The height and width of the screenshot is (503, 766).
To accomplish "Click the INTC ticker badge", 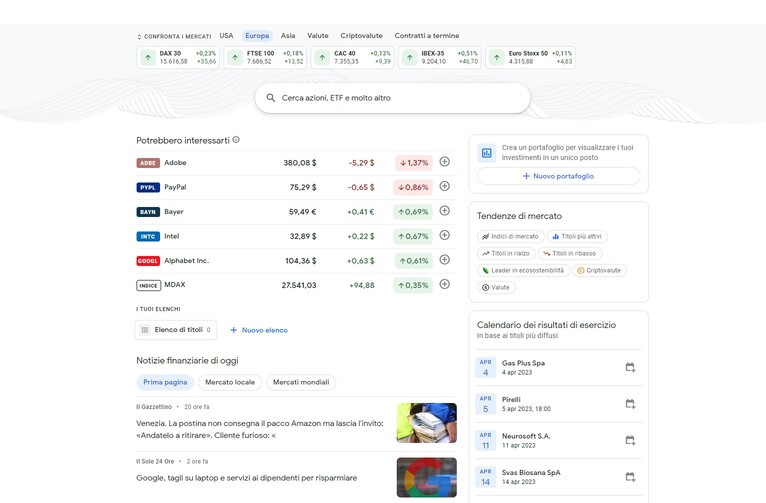I will tap(148, 236).
